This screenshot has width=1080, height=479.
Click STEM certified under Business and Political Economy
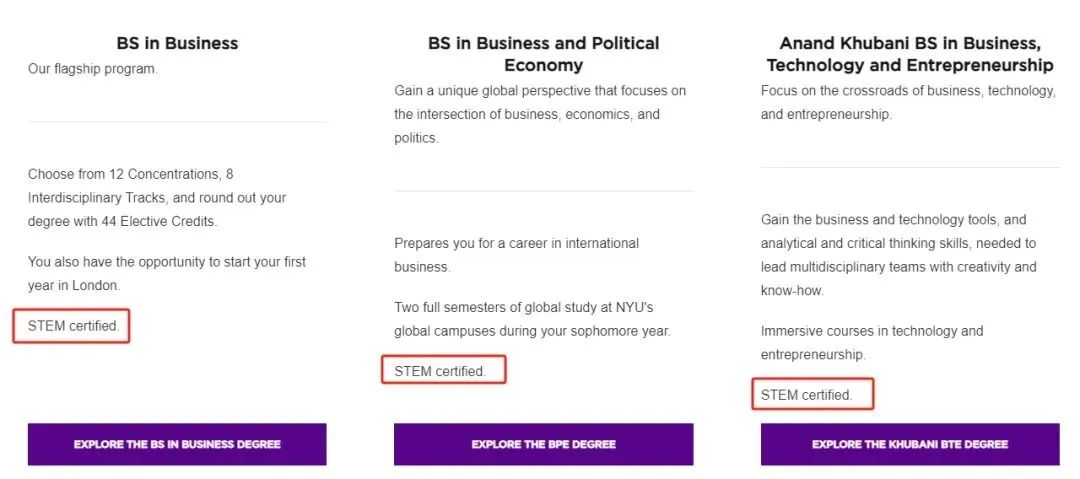click(440, 371)
